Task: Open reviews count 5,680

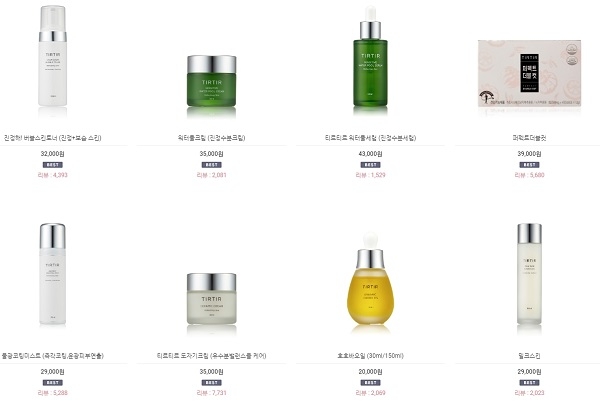Action: point(529,175)
